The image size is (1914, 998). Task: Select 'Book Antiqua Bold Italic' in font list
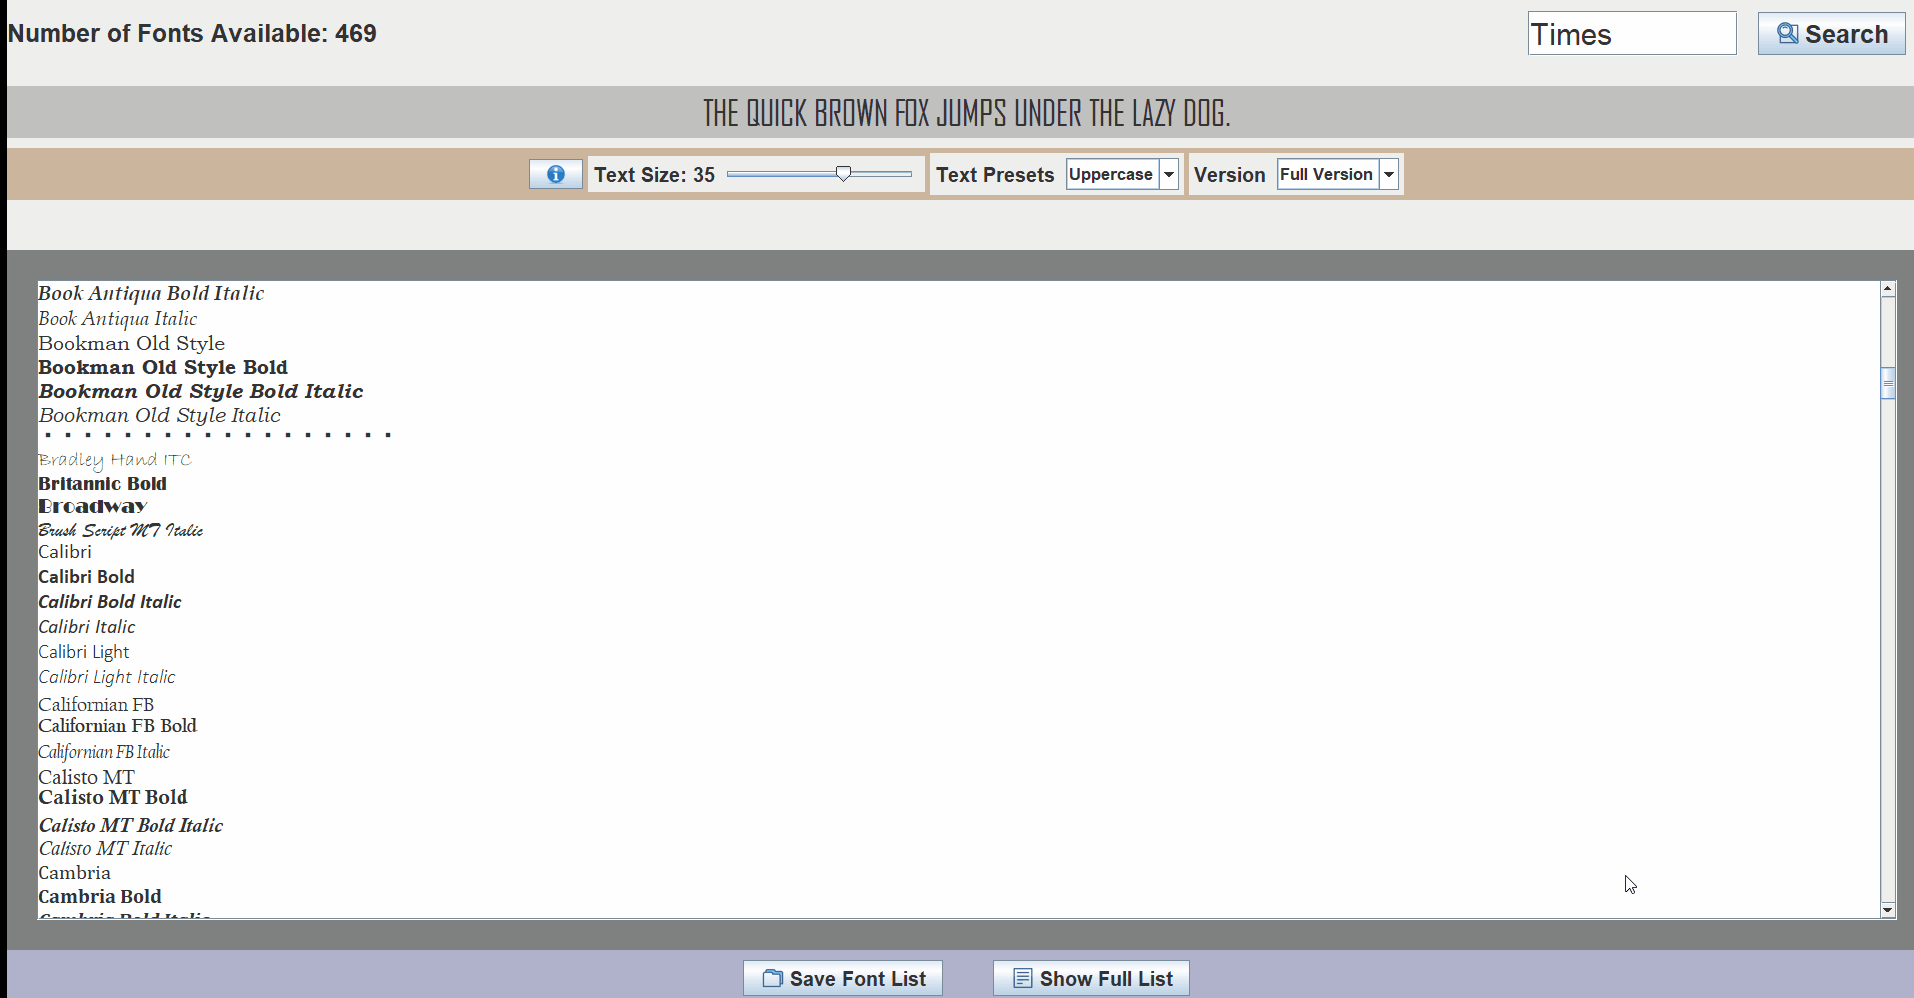151,293
